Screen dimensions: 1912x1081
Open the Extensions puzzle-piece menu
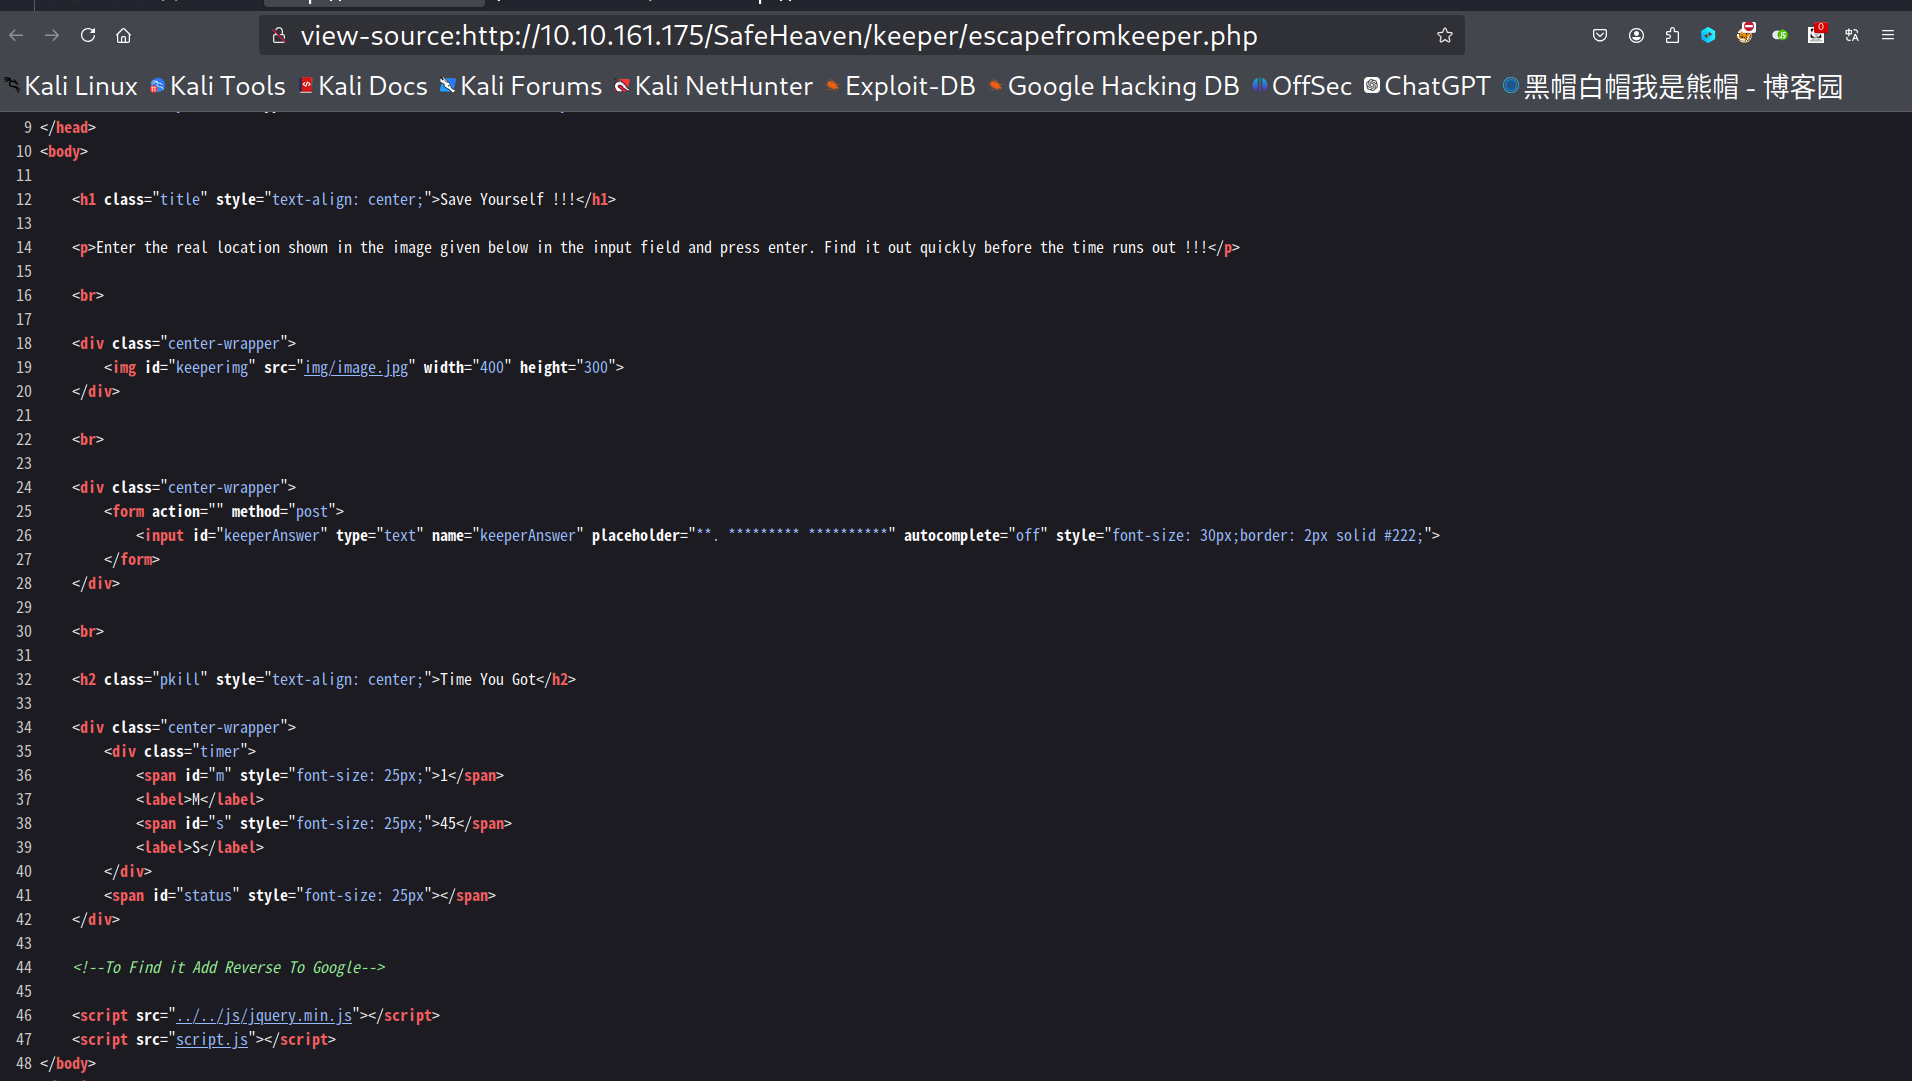point(1672,35)
